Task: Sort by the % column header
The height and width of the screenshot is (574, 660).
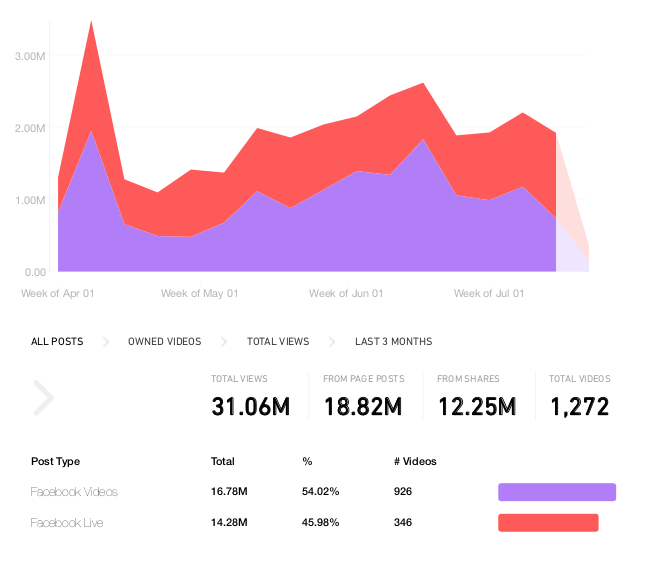Action: [307, 461]
